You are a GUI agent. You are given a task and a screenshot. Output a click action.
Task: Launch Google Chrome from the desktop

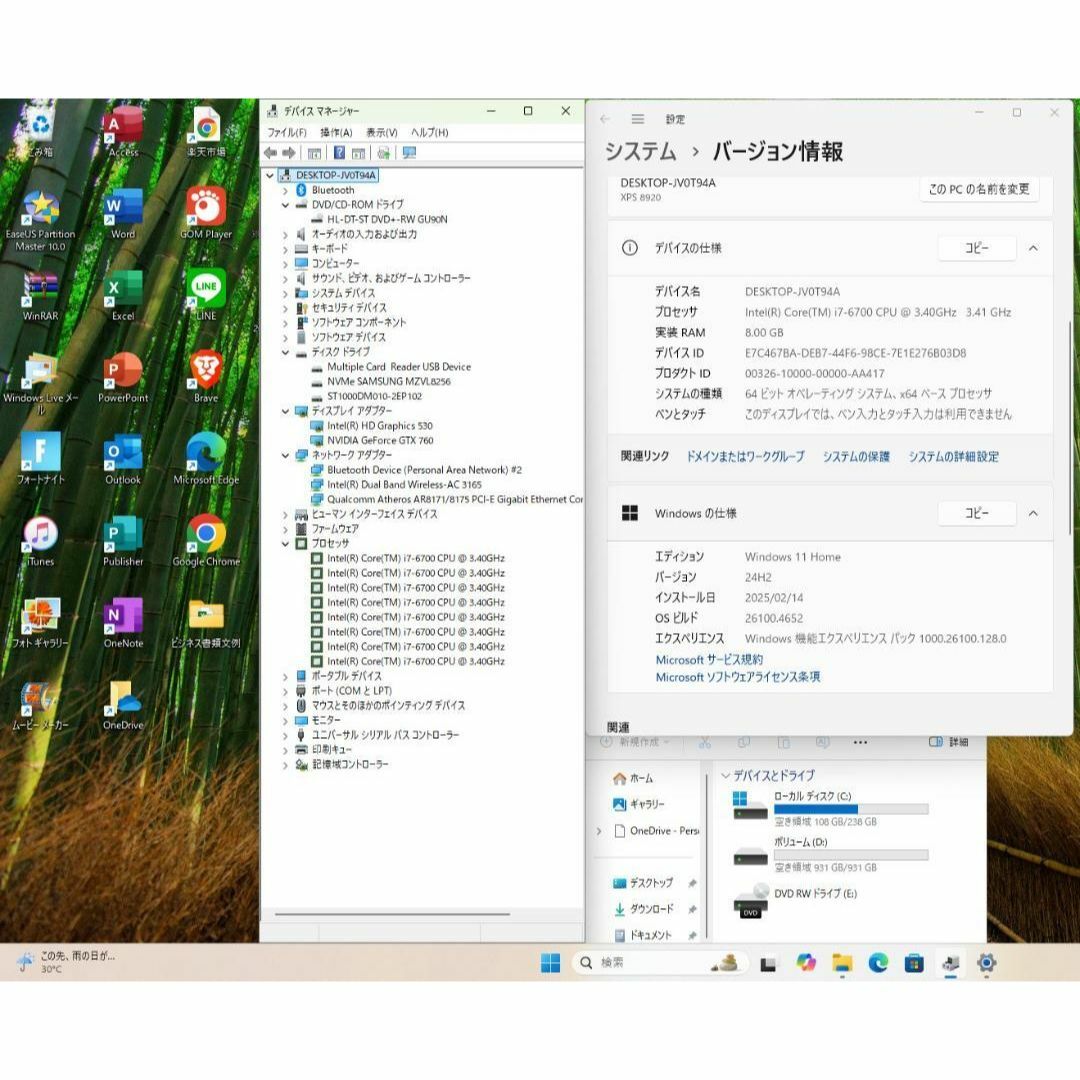206,541
